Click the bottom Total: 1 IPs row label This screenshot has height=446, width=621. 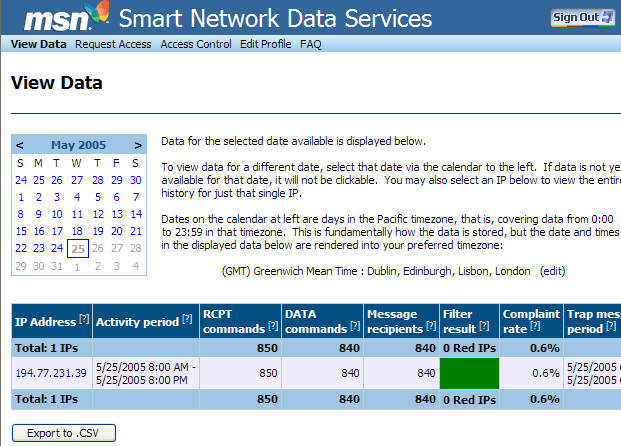point(46,399)
